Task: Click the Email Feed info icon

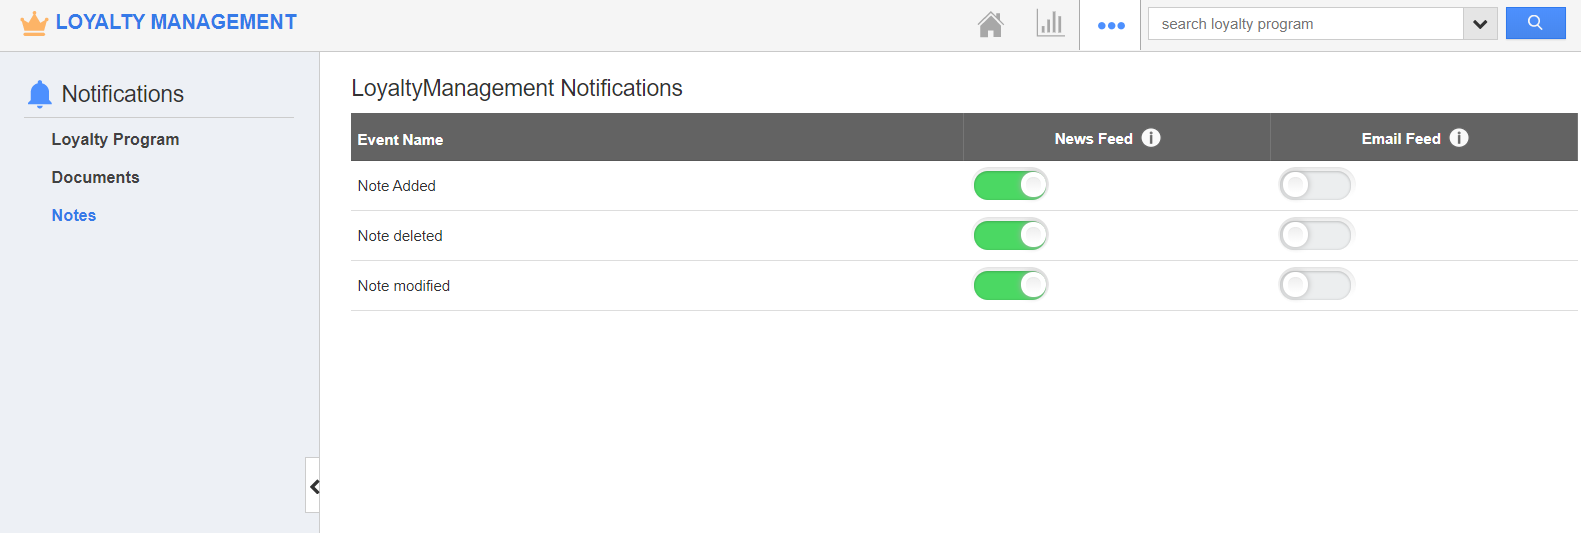Action: coord(1459,138)
